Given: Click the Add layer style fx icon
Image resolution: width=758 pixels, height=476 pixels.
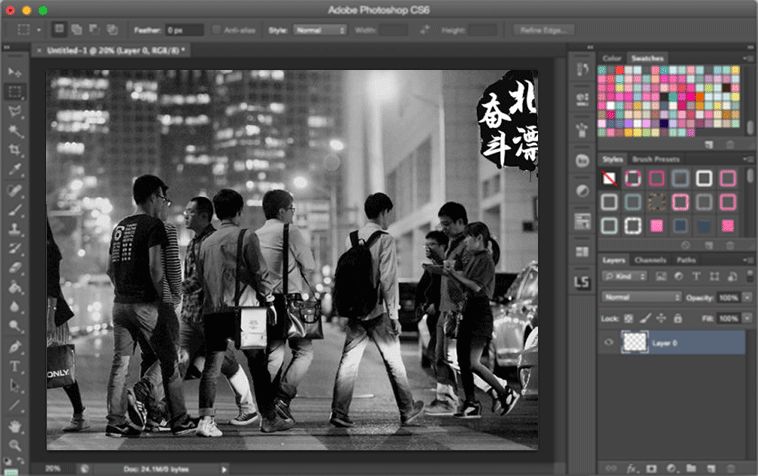Looking at the screenshot, I should coord(632,466).
